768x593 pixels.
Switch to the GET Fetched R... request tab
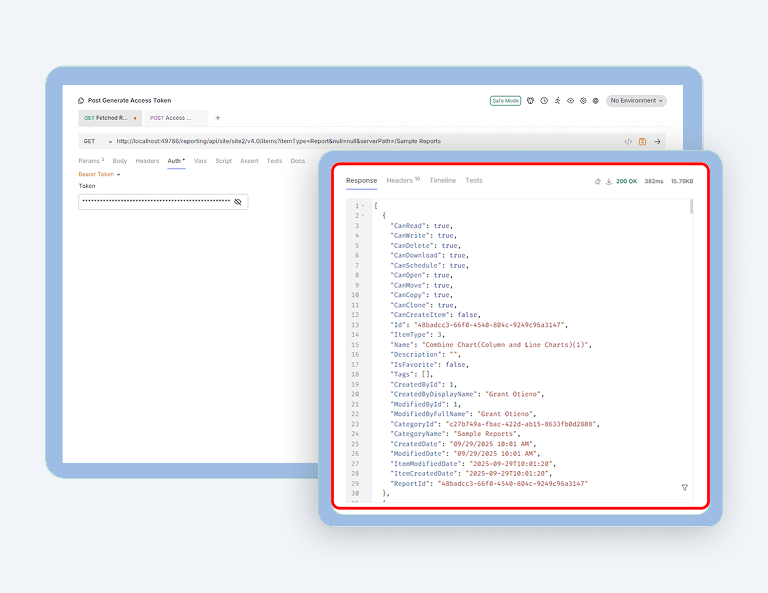click(110, 118)
